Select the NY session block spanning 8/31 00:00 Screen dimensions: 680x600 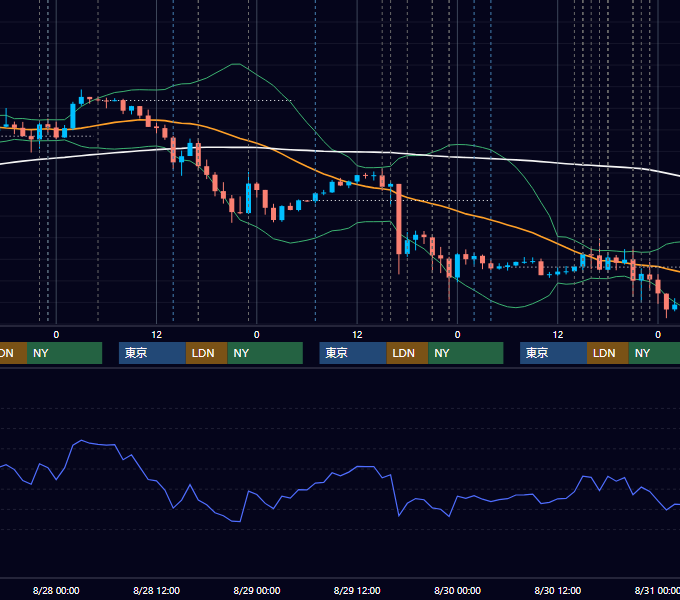(654, 353)
